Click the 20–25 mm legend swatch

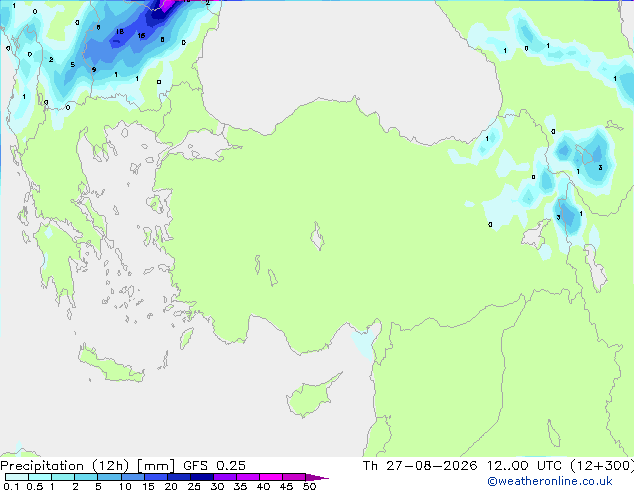pos(178,477)
